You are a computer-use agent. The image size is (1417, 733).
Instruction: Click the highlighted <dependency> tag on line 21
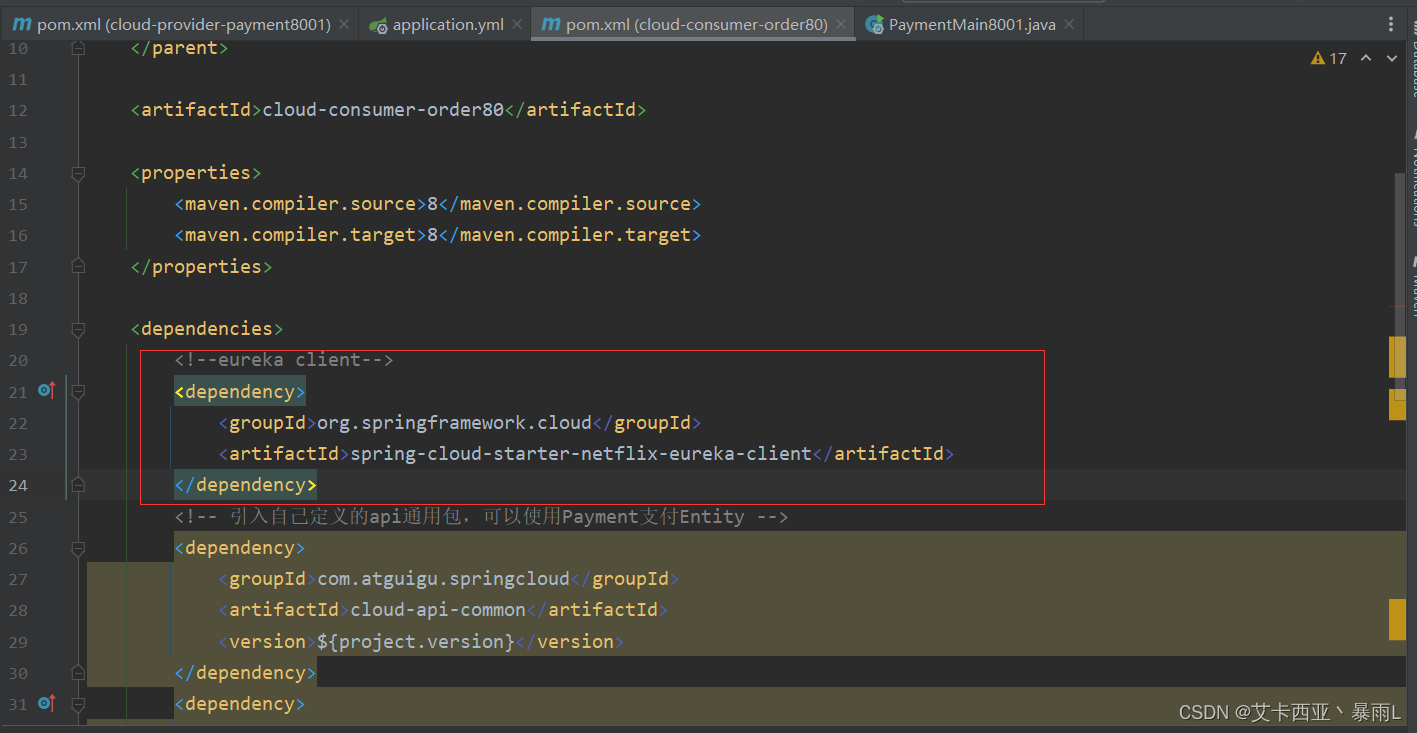click(x=240, y=392)
